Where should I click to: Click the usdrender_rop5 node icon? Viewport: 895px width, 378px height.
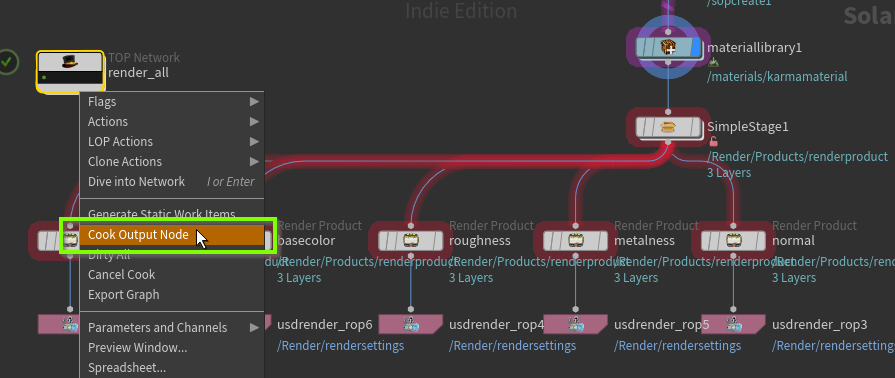pos(575,324)
